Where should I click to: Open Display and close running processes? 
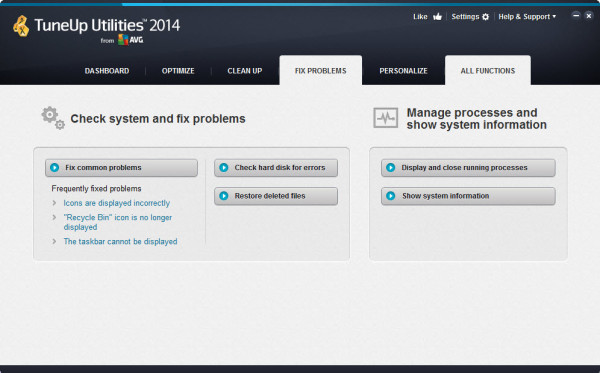(x=468, y=168)
